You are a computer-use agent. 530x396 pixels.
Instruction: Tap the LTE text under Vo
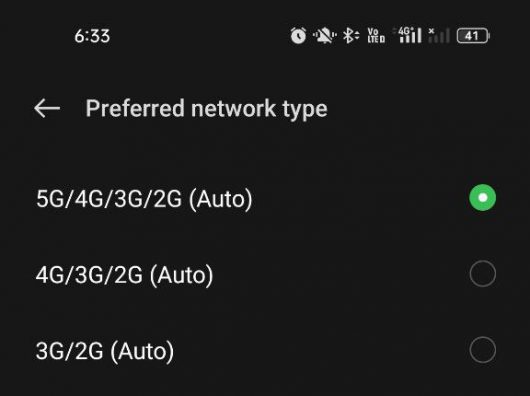pyautogui.click(x=373, y=39)
